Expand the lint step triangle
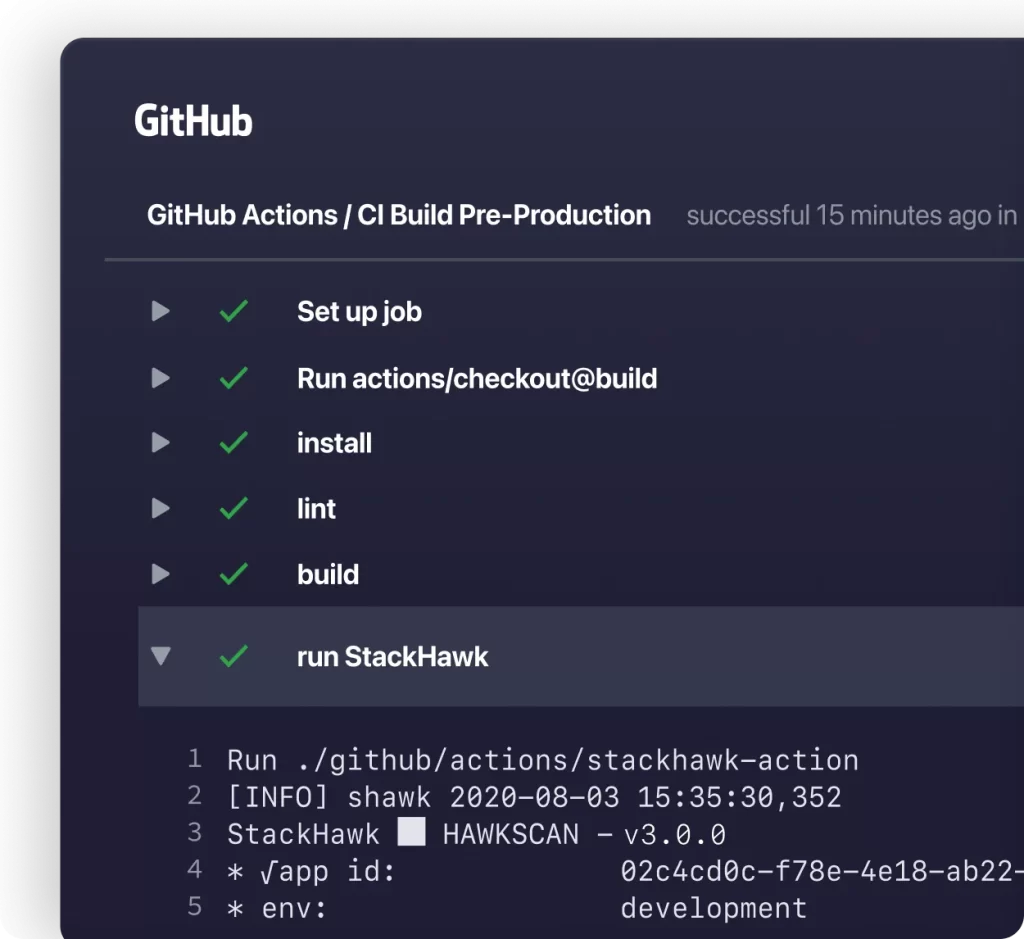Image resolution: width=1024 pixels, height=939 pixels. coord(160,509)
